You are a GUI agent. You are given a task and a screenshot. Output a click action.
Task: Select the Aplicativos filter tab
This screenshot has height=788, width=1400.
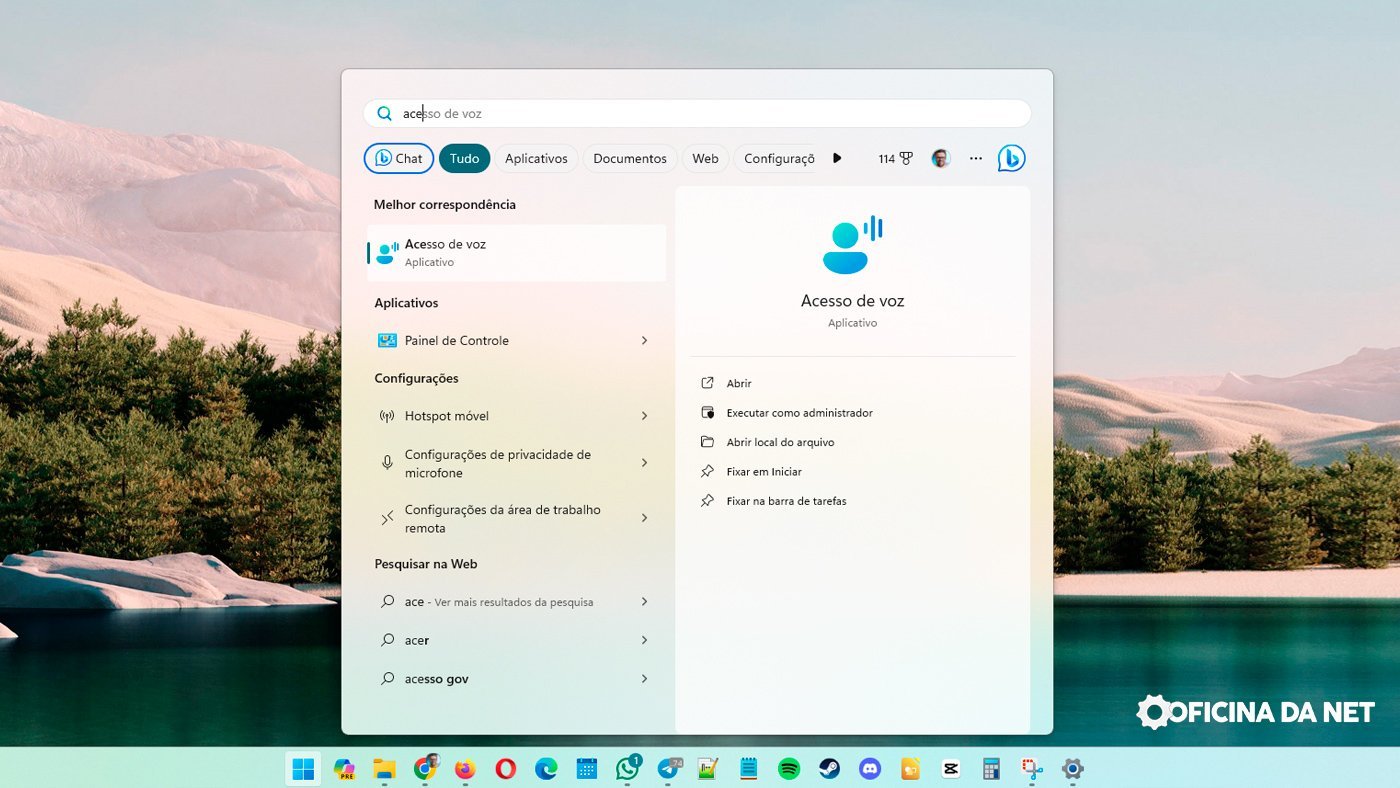(536, 158)
